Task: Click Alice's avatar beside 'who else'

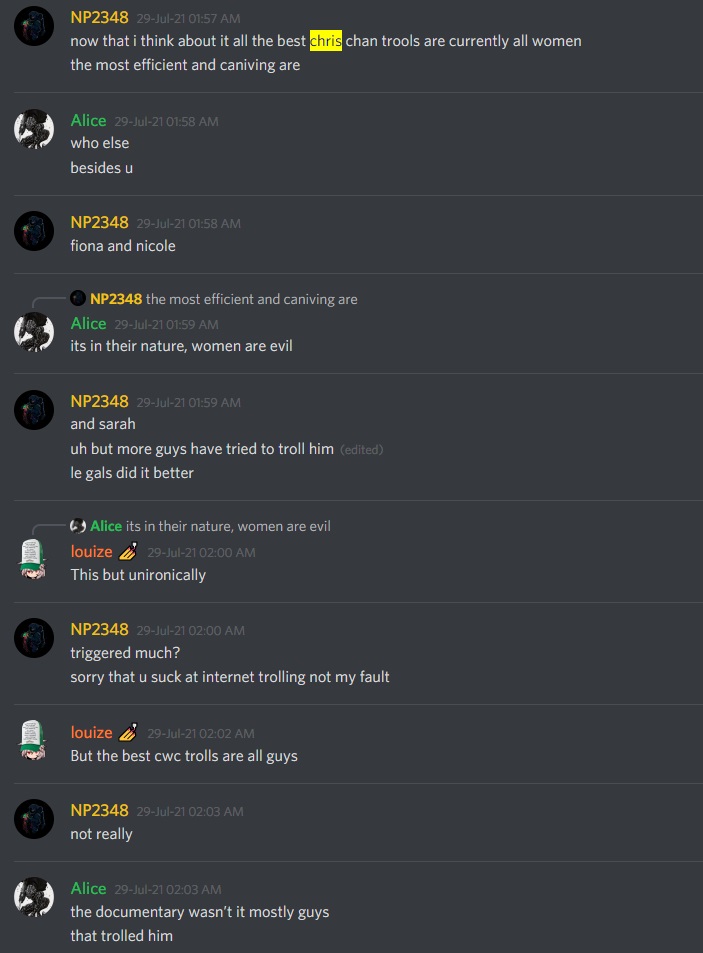Action: 34,129
